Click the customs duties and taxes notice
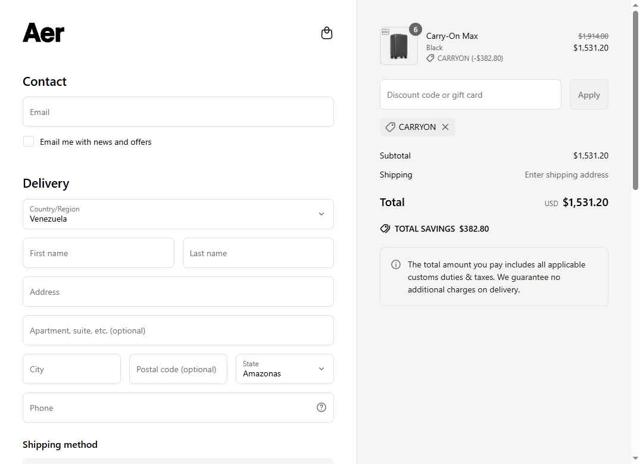Screen dimensions: 640x464 click(x=494, y=277)
